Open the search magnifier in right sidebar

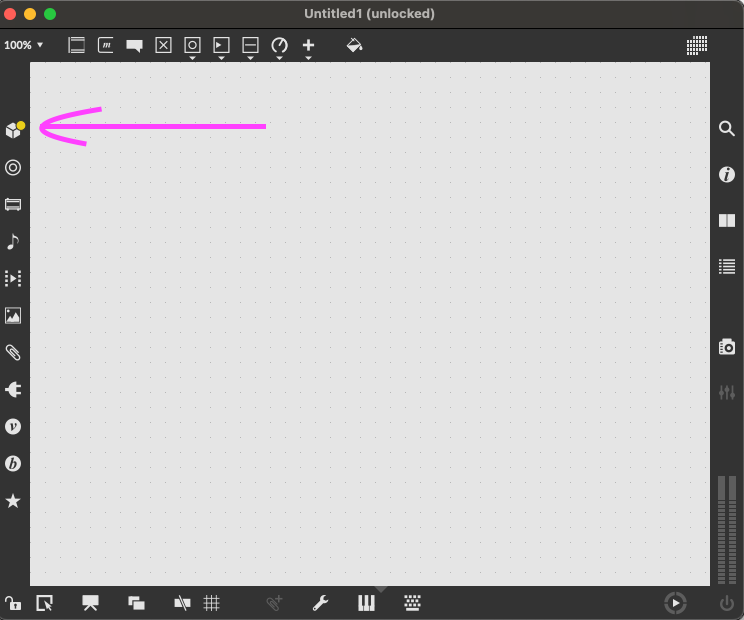pyautogui.click(x=726, y=129)
